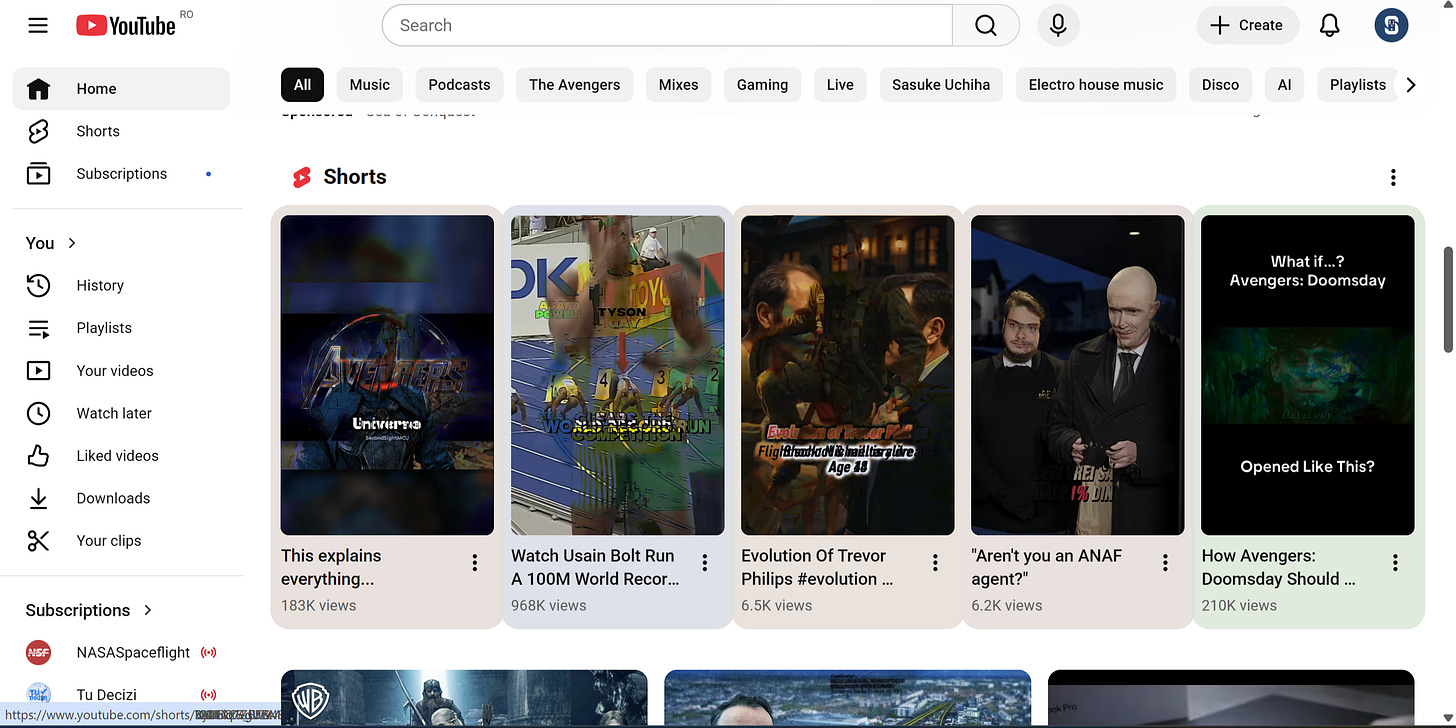This screenshot has width=1456, height=728.
Task: Play the Usain Bolt race thumbnail
Action: (617, 375)
